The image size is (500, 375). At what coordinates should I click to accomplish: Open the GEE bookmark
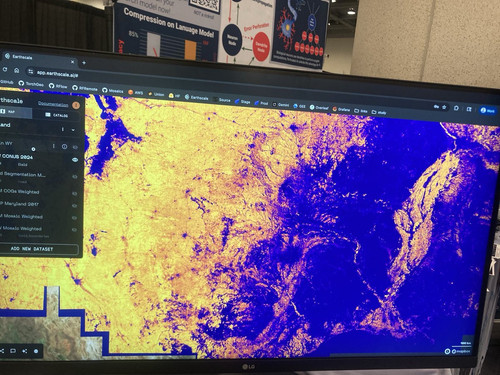click(x=299, y=106)
